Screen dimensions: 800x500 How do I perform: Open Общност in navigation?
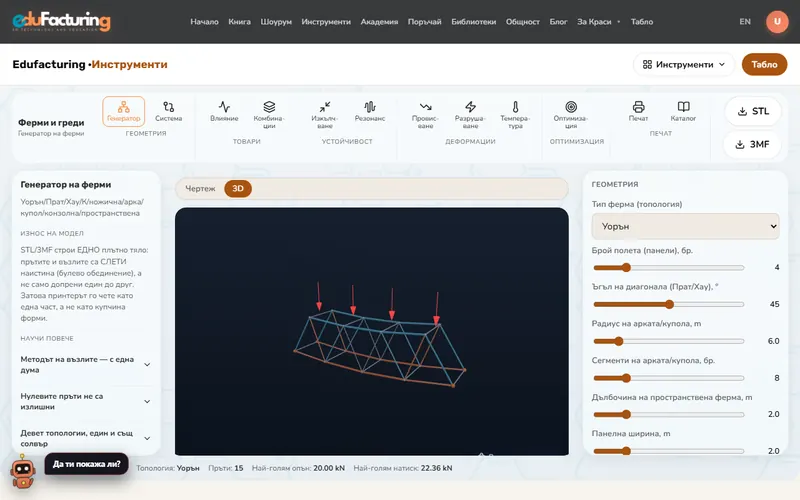click(522, 21)
